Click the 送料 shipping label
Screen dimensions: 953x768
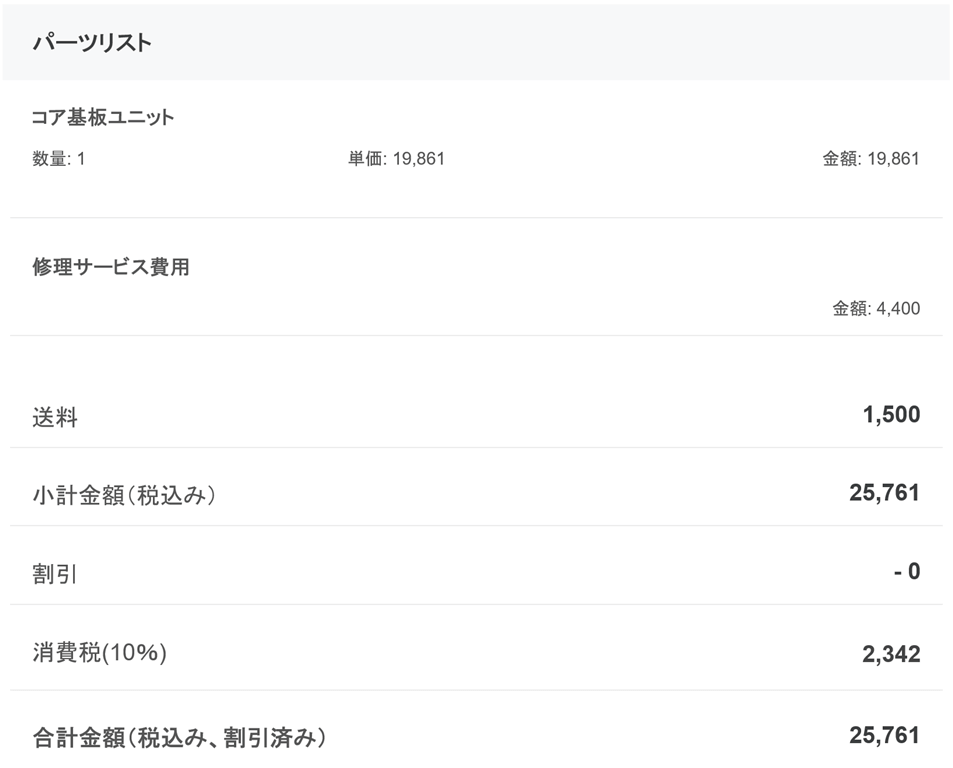[x=55, y=417]
